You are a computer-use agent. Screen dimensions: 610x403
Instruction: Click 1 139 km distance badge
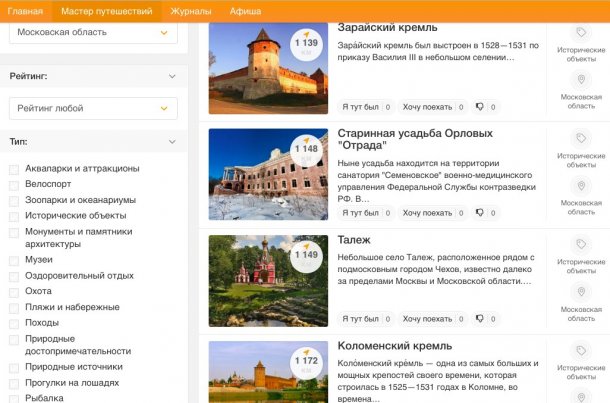tap(307, 44)
